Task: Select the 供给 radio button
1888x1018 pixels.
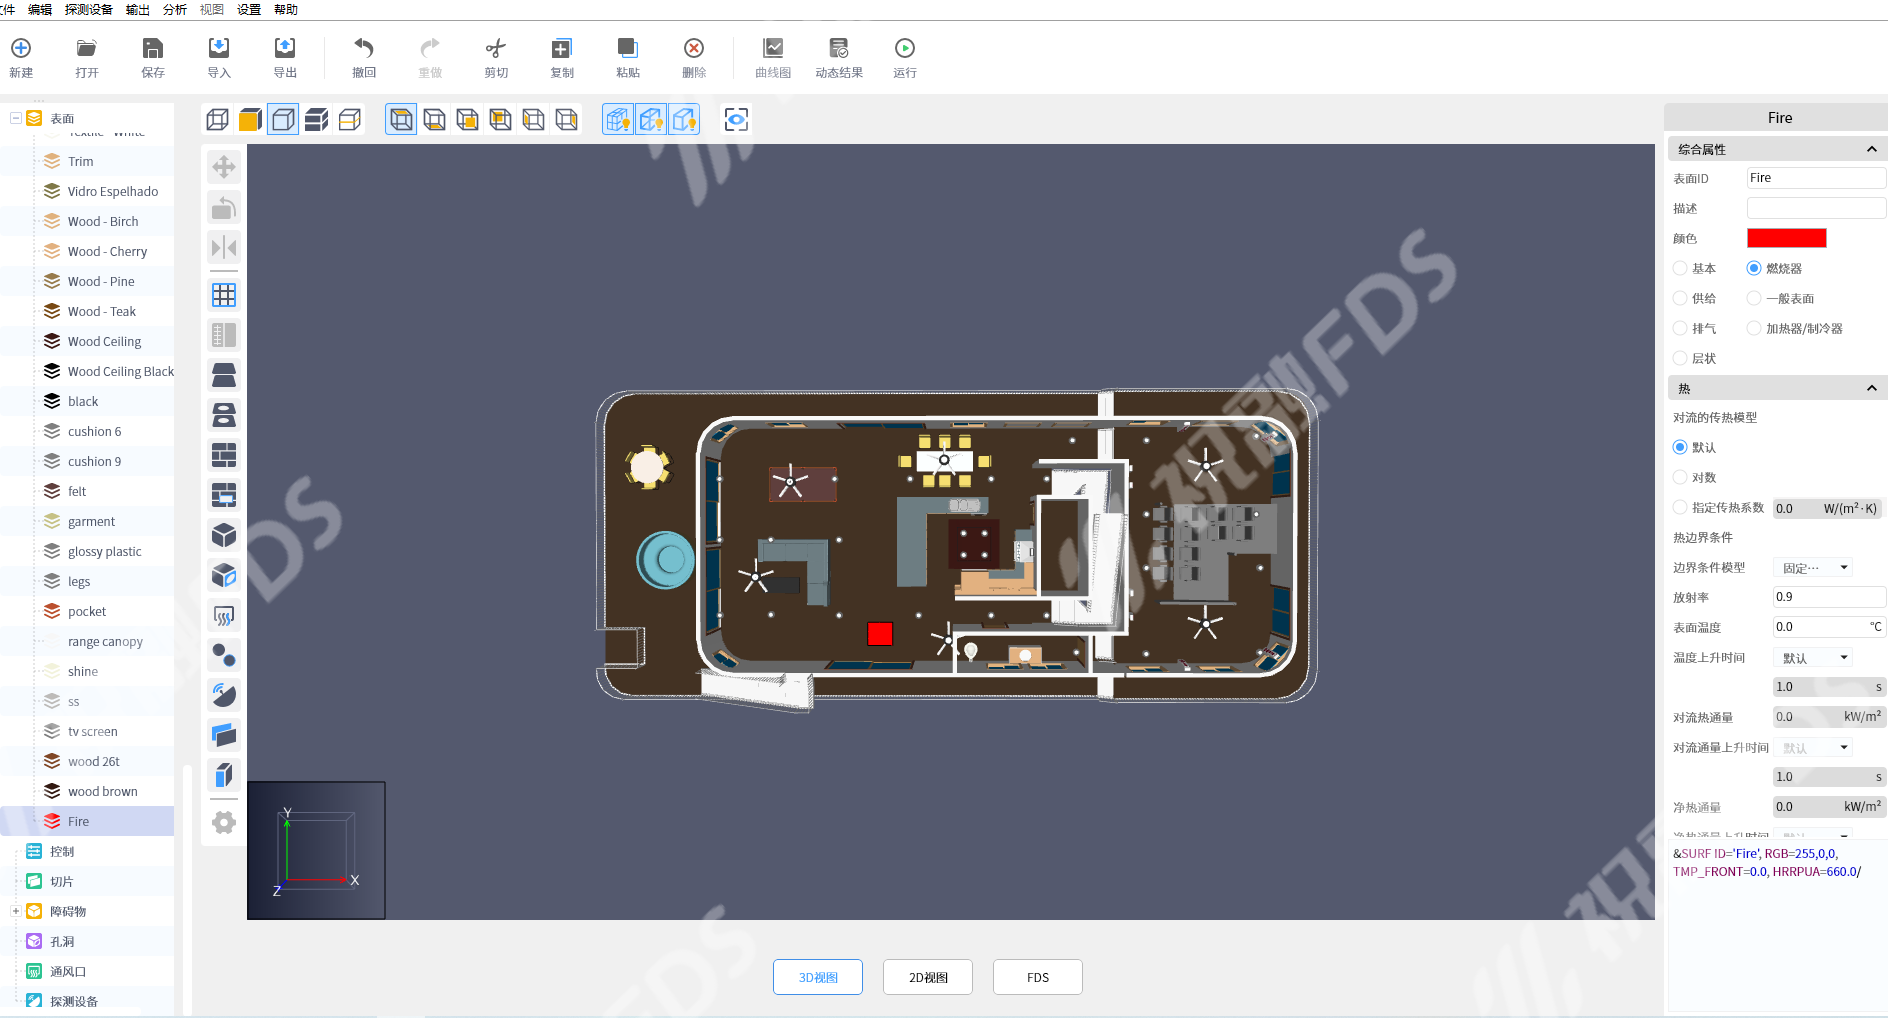Action: [x=1680, y=298]
